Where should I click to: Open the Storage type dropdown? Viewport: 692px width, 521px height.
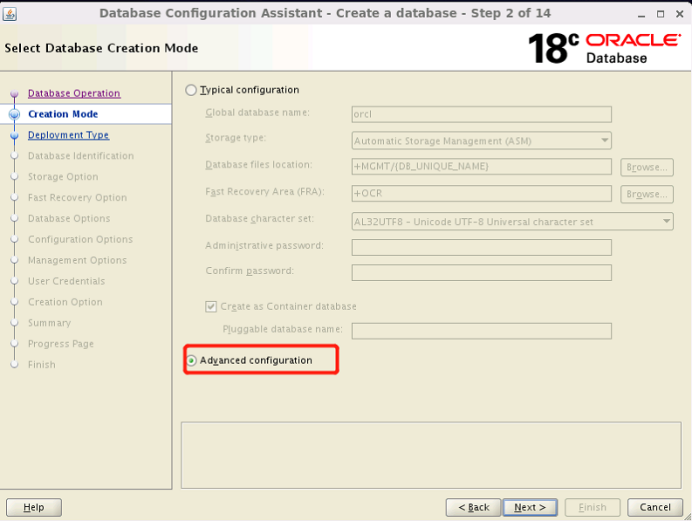481,141
